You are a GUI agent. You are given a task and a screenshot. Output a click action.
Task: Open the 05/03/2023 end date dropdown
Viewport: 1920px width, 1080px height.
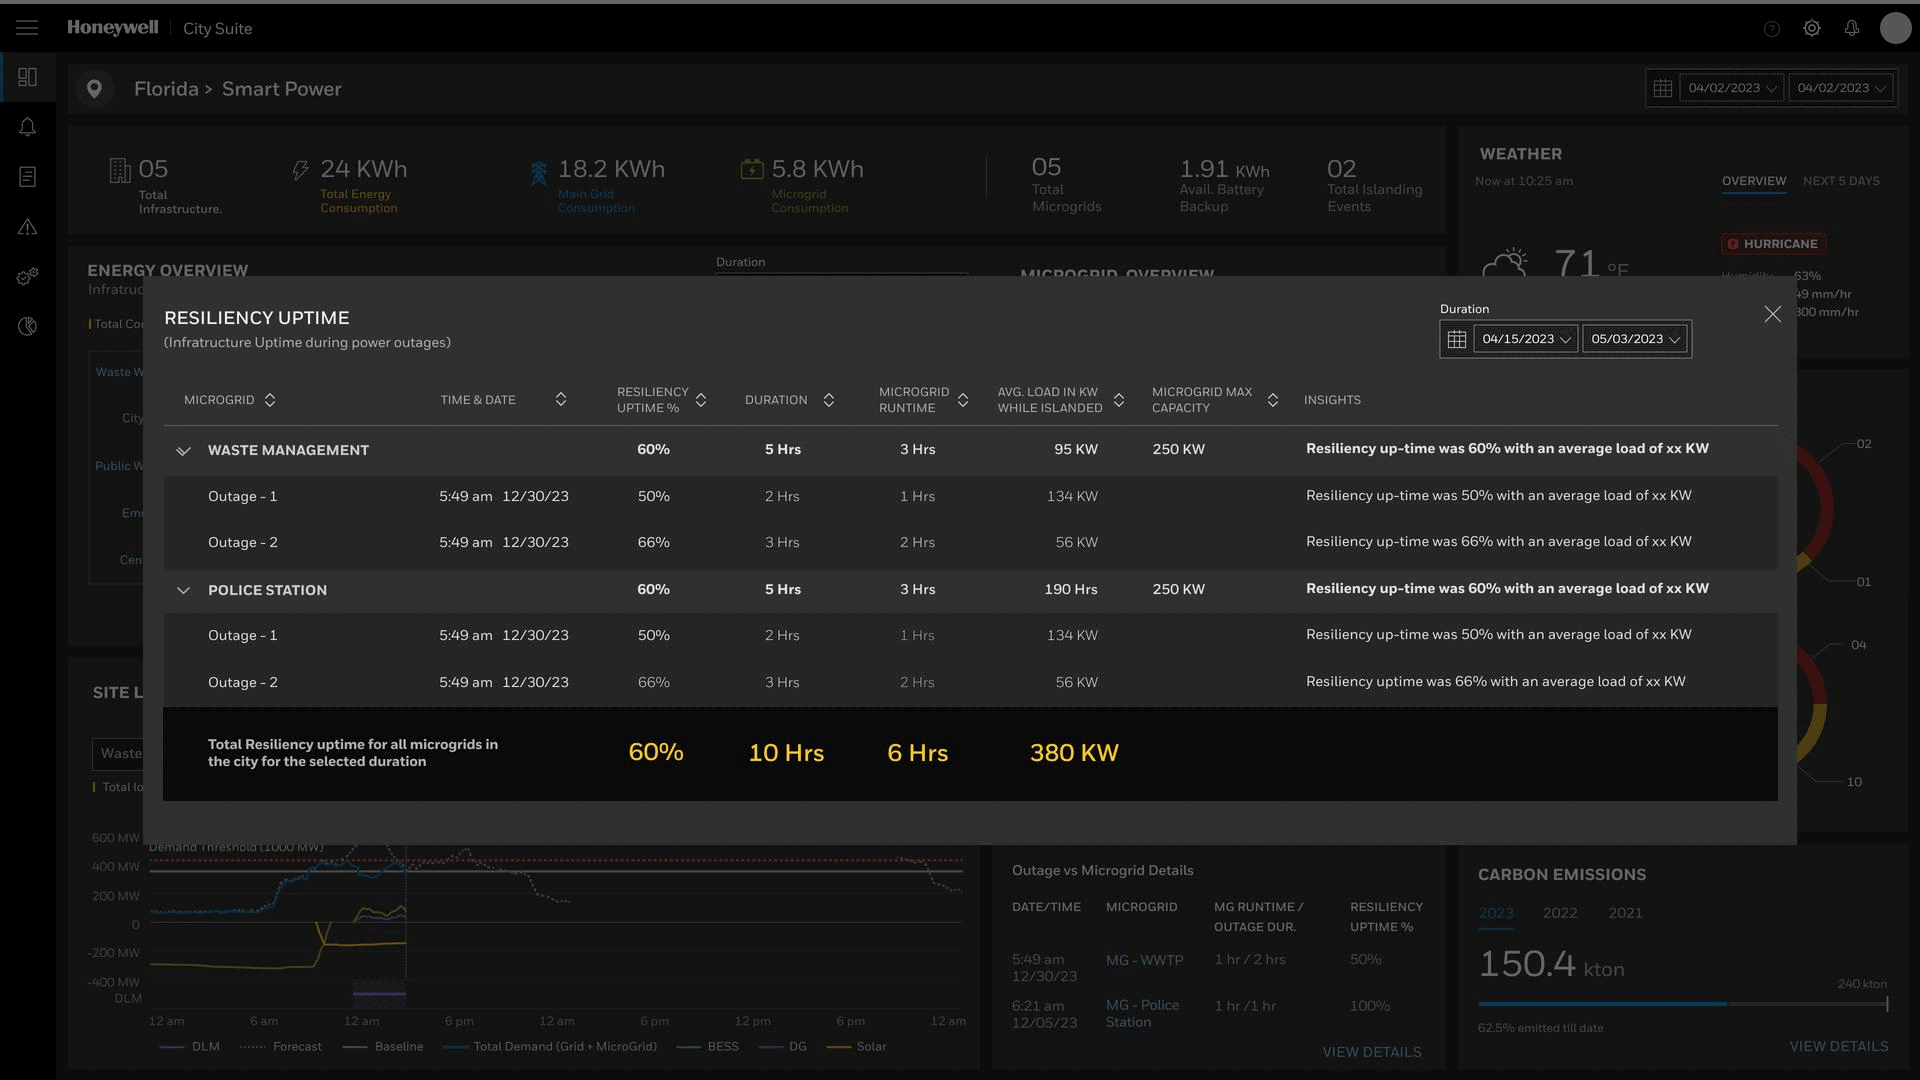pos(1634,339)
